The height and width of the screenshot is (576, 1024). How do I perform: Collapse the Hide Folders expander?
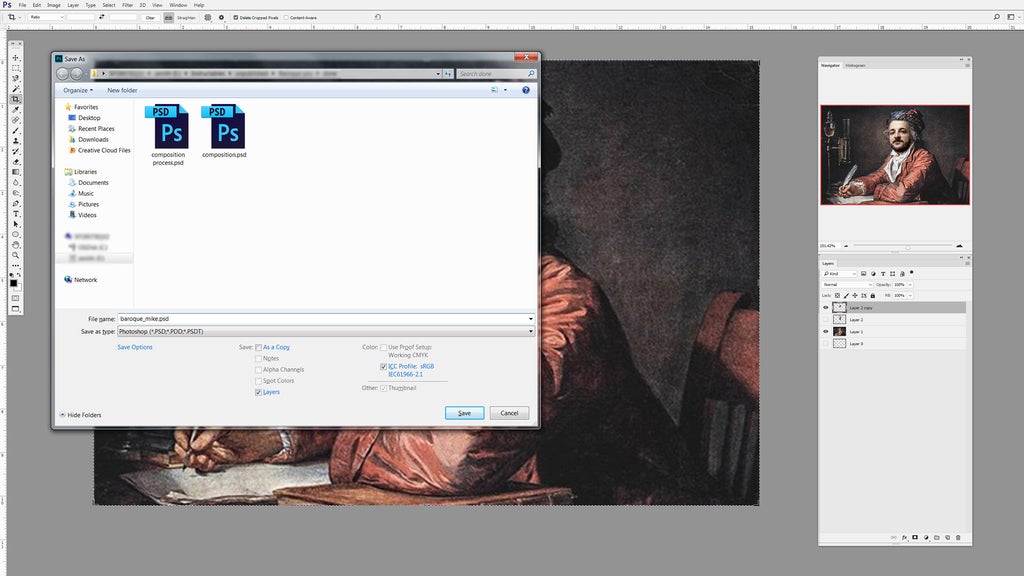tap(80, 415)
